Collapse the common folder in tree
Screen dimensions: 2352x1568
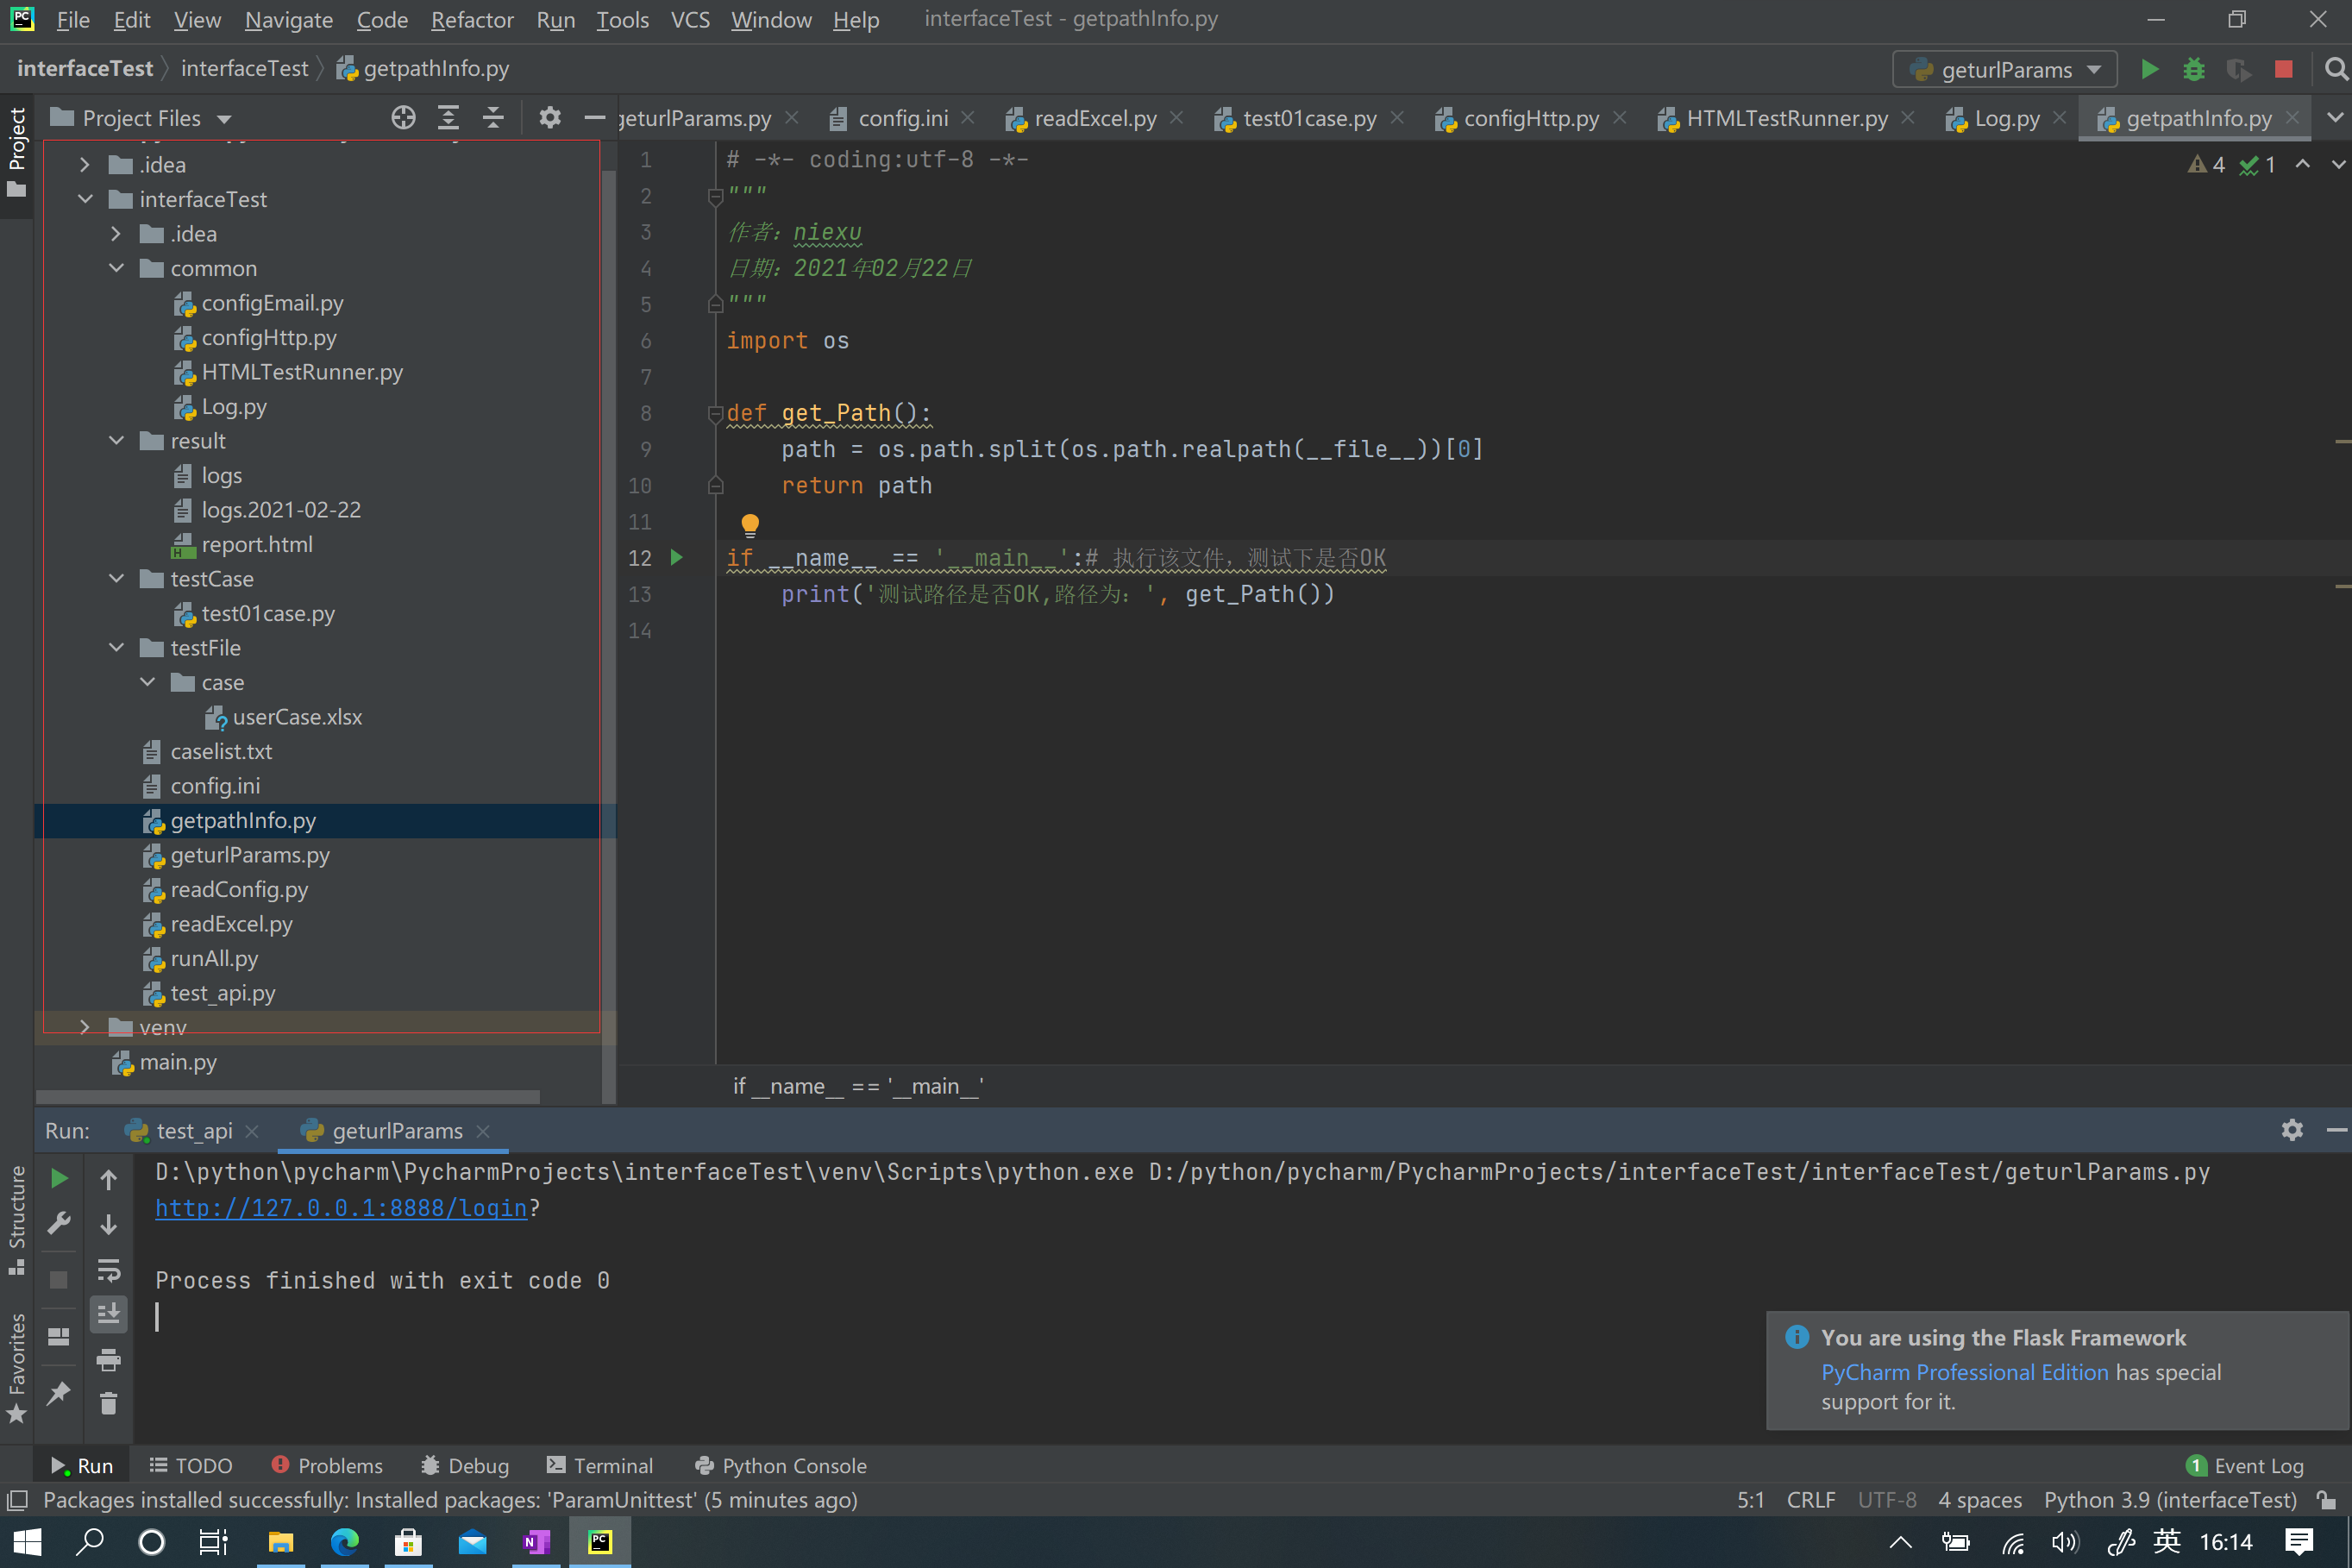click(116, 268)
